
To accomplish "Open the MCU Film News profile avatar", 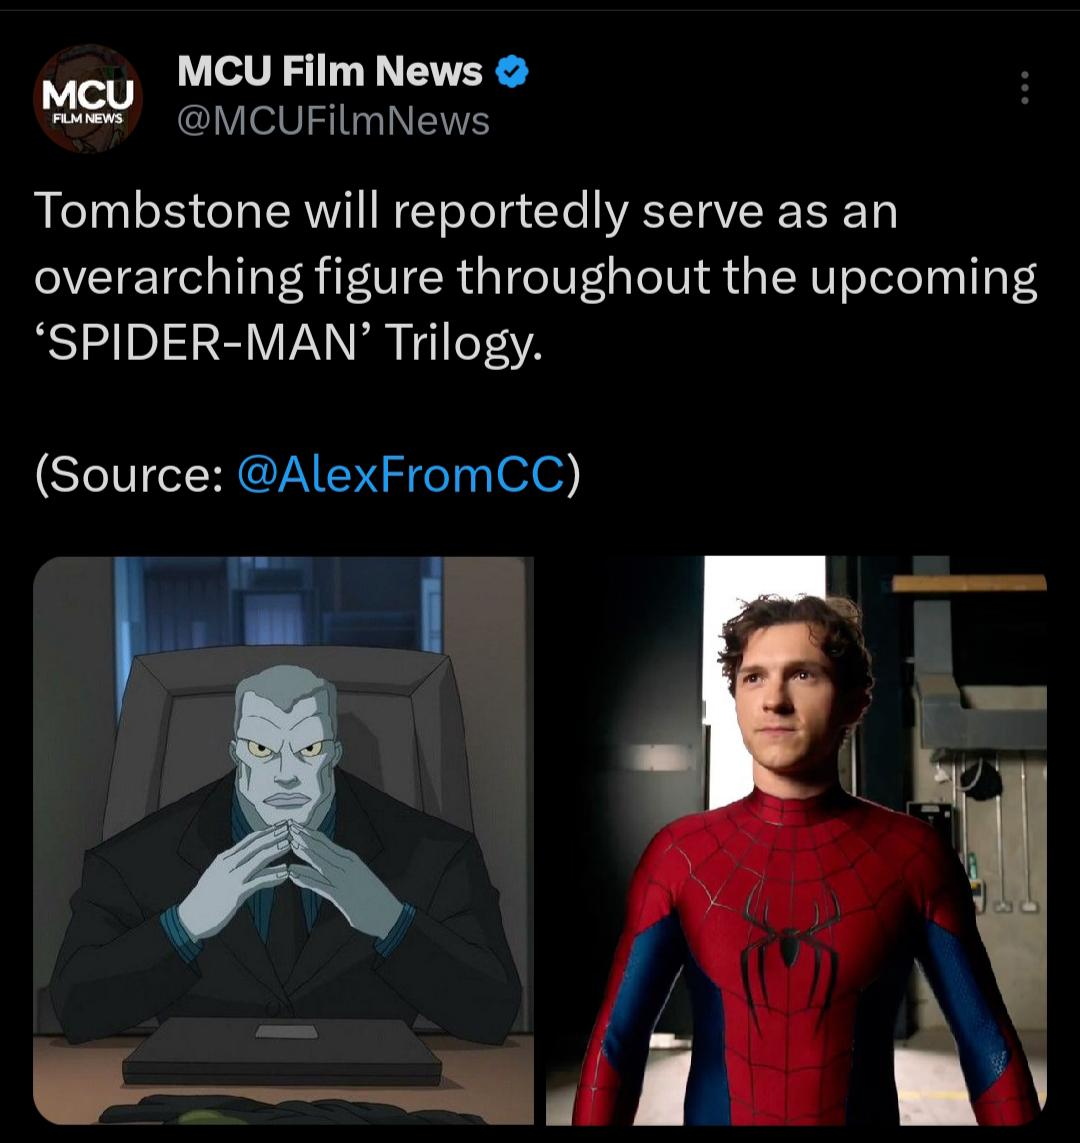I will point(87,99).
